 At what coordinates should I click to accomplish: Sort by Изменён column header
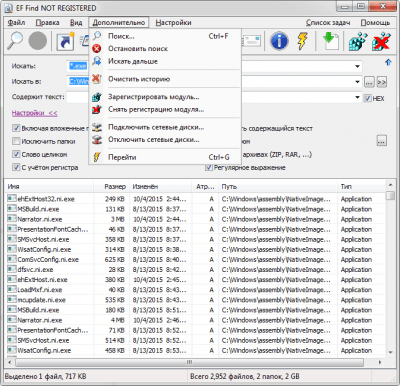click(161, 187)
